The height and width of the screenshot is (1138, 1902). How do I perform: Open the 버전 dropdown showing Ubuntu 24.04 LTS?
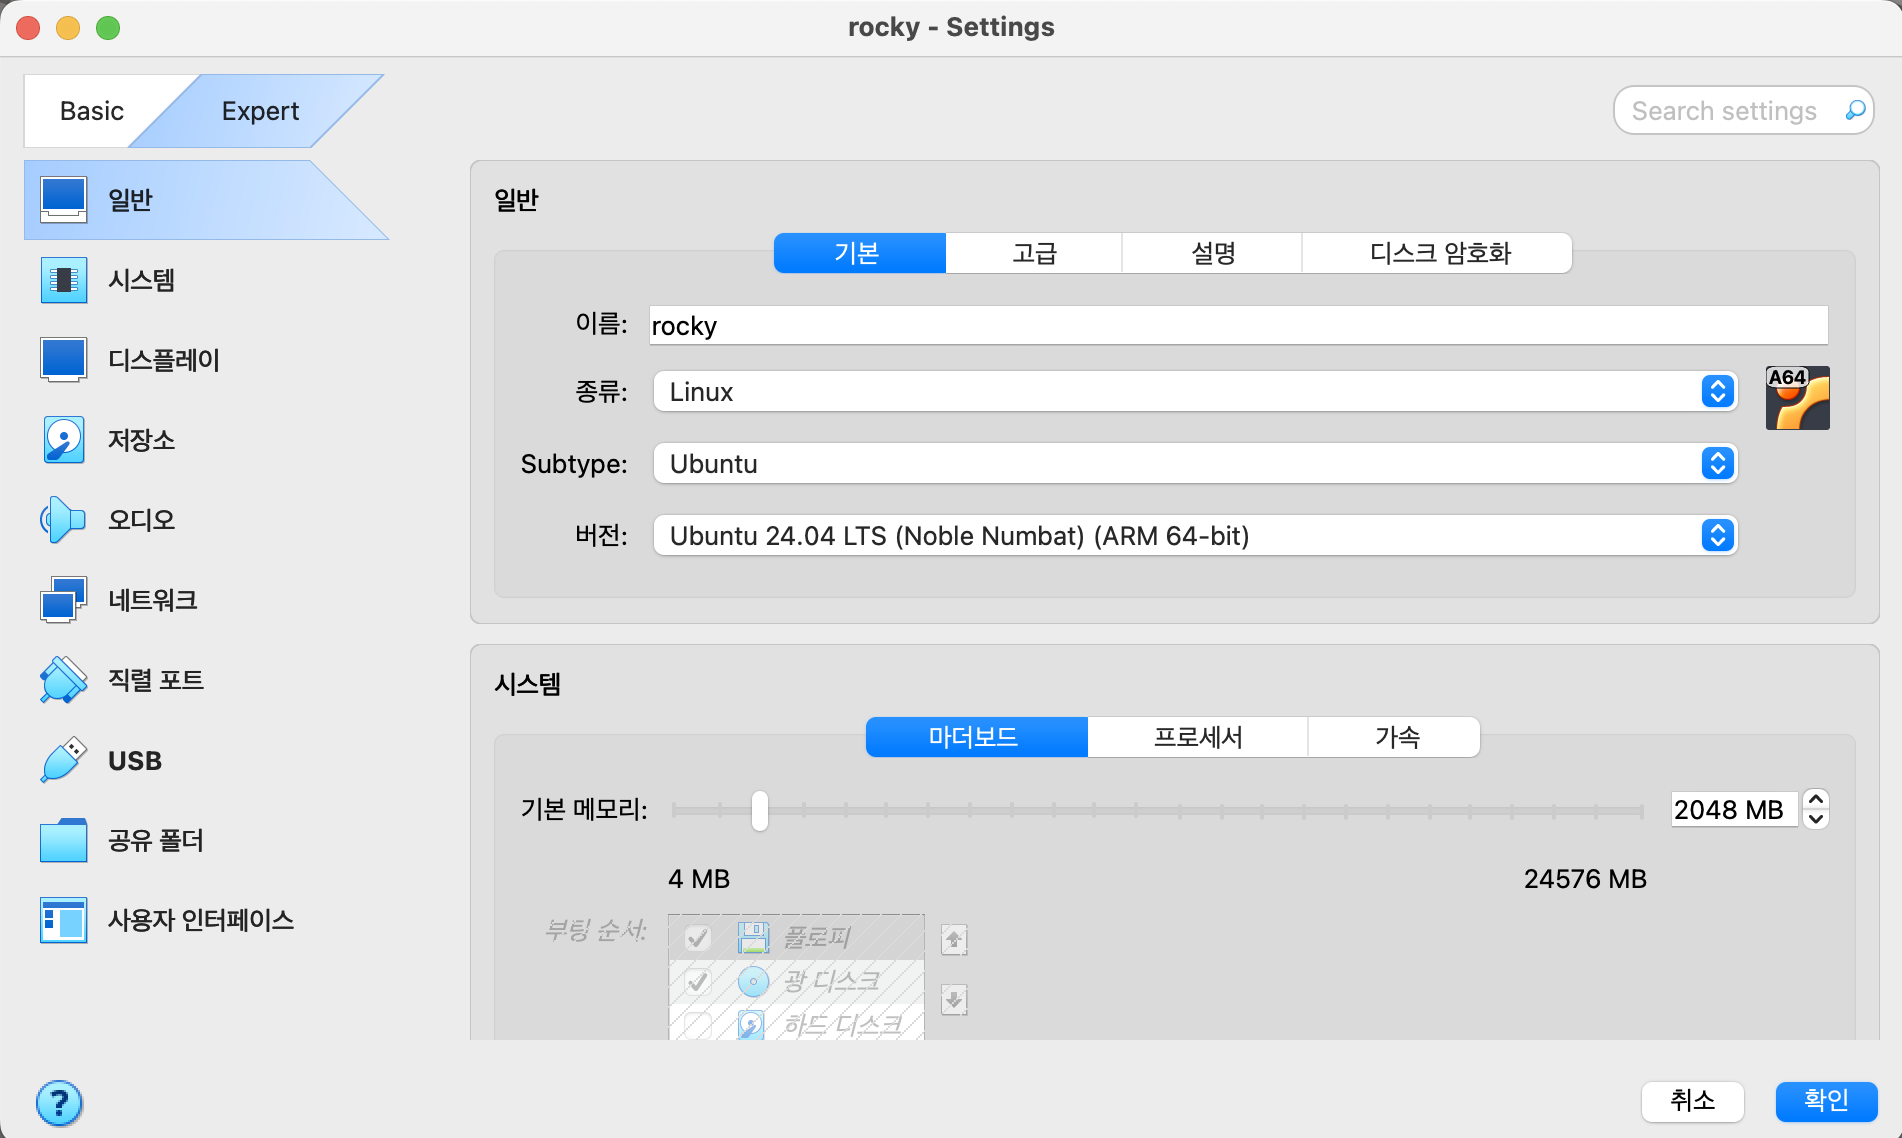(1195, 535)
